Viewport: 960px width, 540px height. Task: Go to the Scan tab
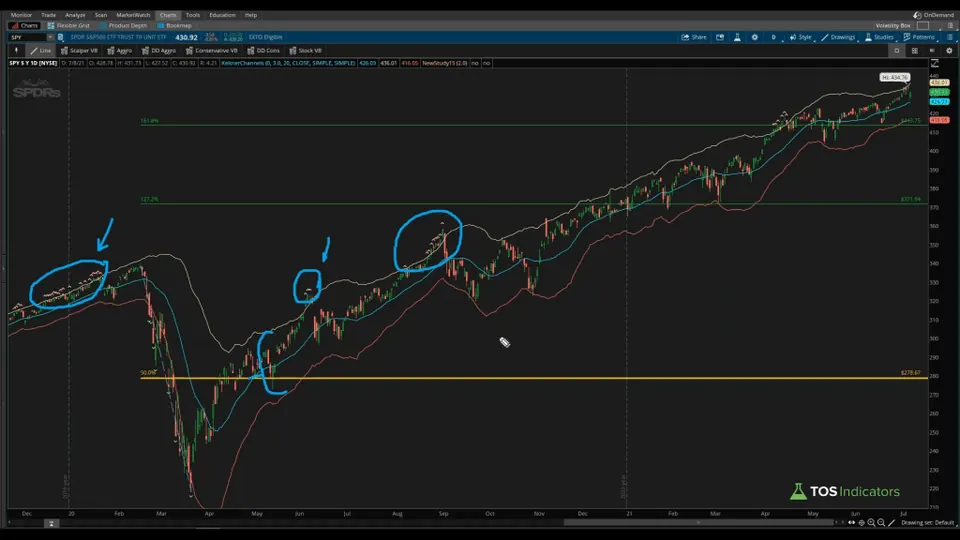[101, 15]
